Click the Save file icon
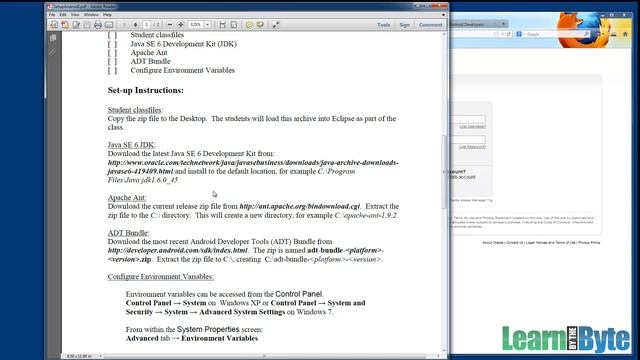 87,25
